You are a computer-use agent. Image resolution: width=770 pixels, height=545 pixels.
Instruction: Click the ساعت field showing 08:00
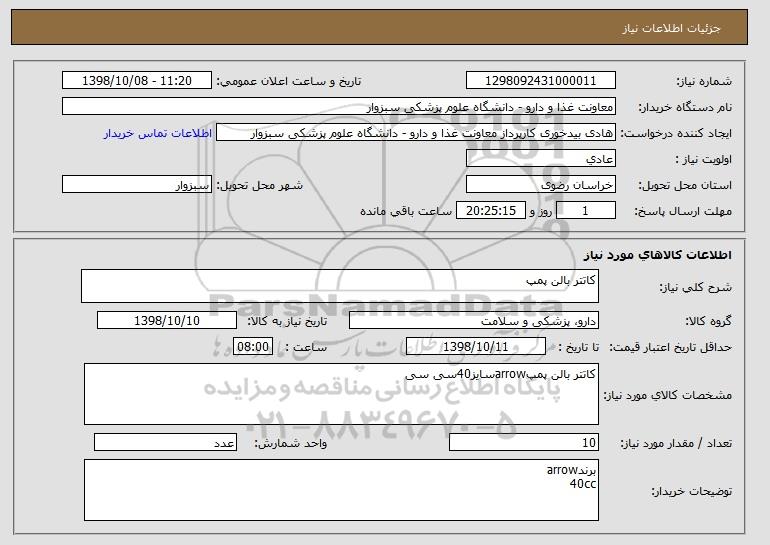click(253, 347)
